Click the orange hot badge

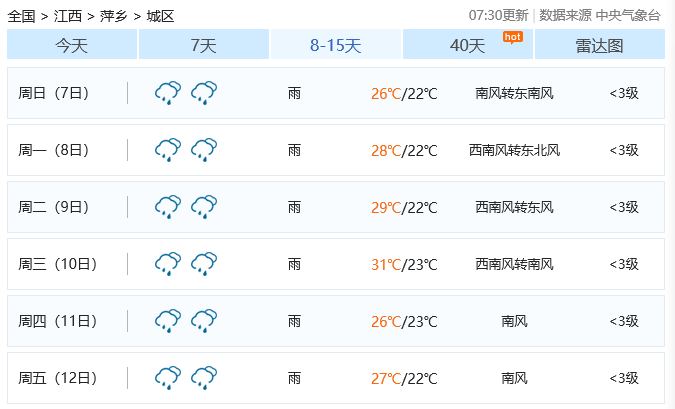[x=513, y=37]
